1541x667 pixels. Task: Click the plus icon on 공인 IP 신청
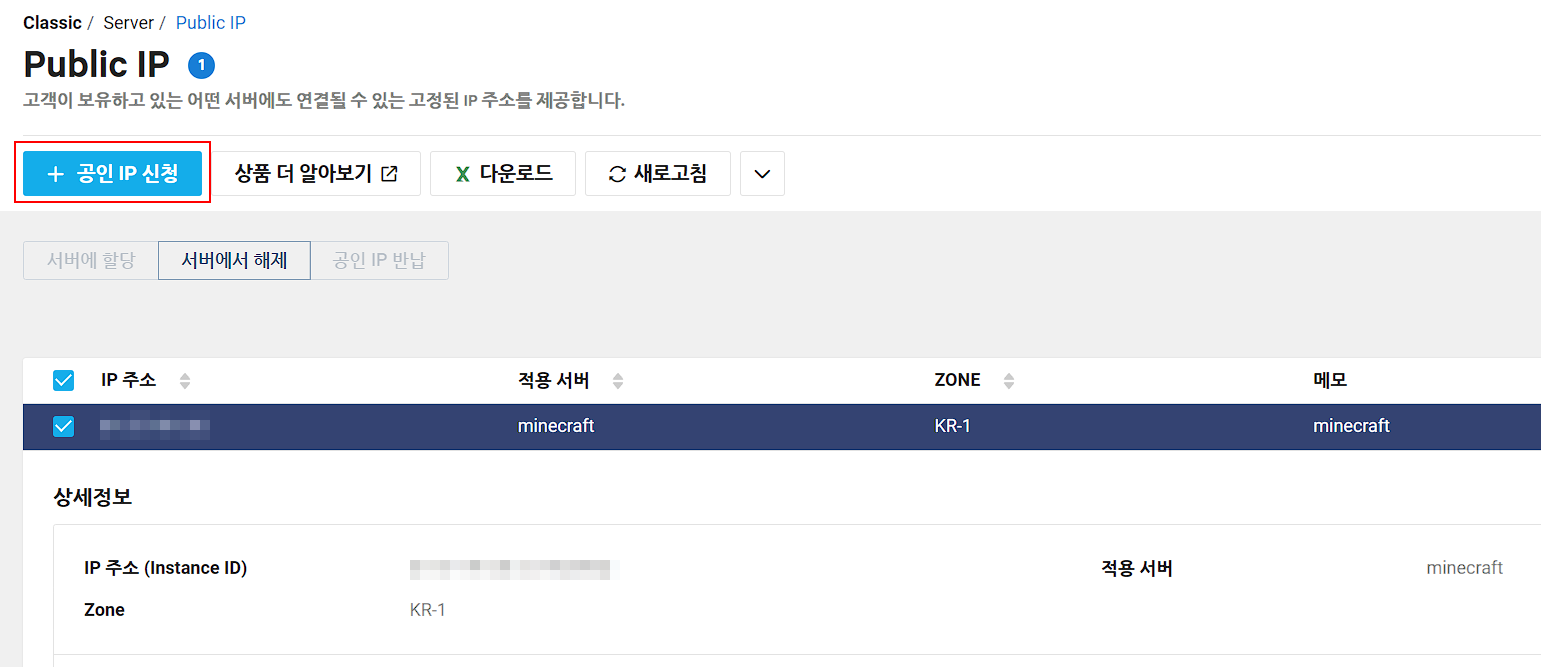click(55, 174)
